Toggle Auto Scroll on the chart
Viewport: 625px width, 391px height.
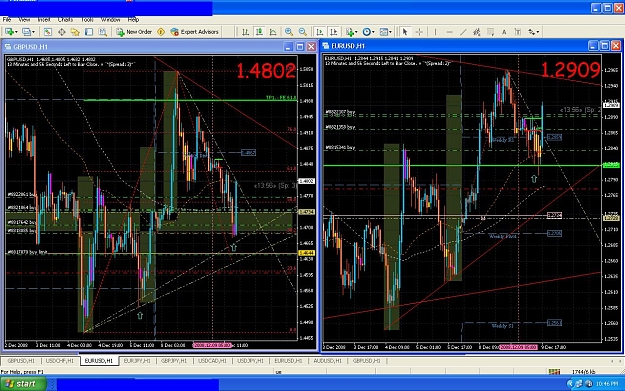[320, 32]
